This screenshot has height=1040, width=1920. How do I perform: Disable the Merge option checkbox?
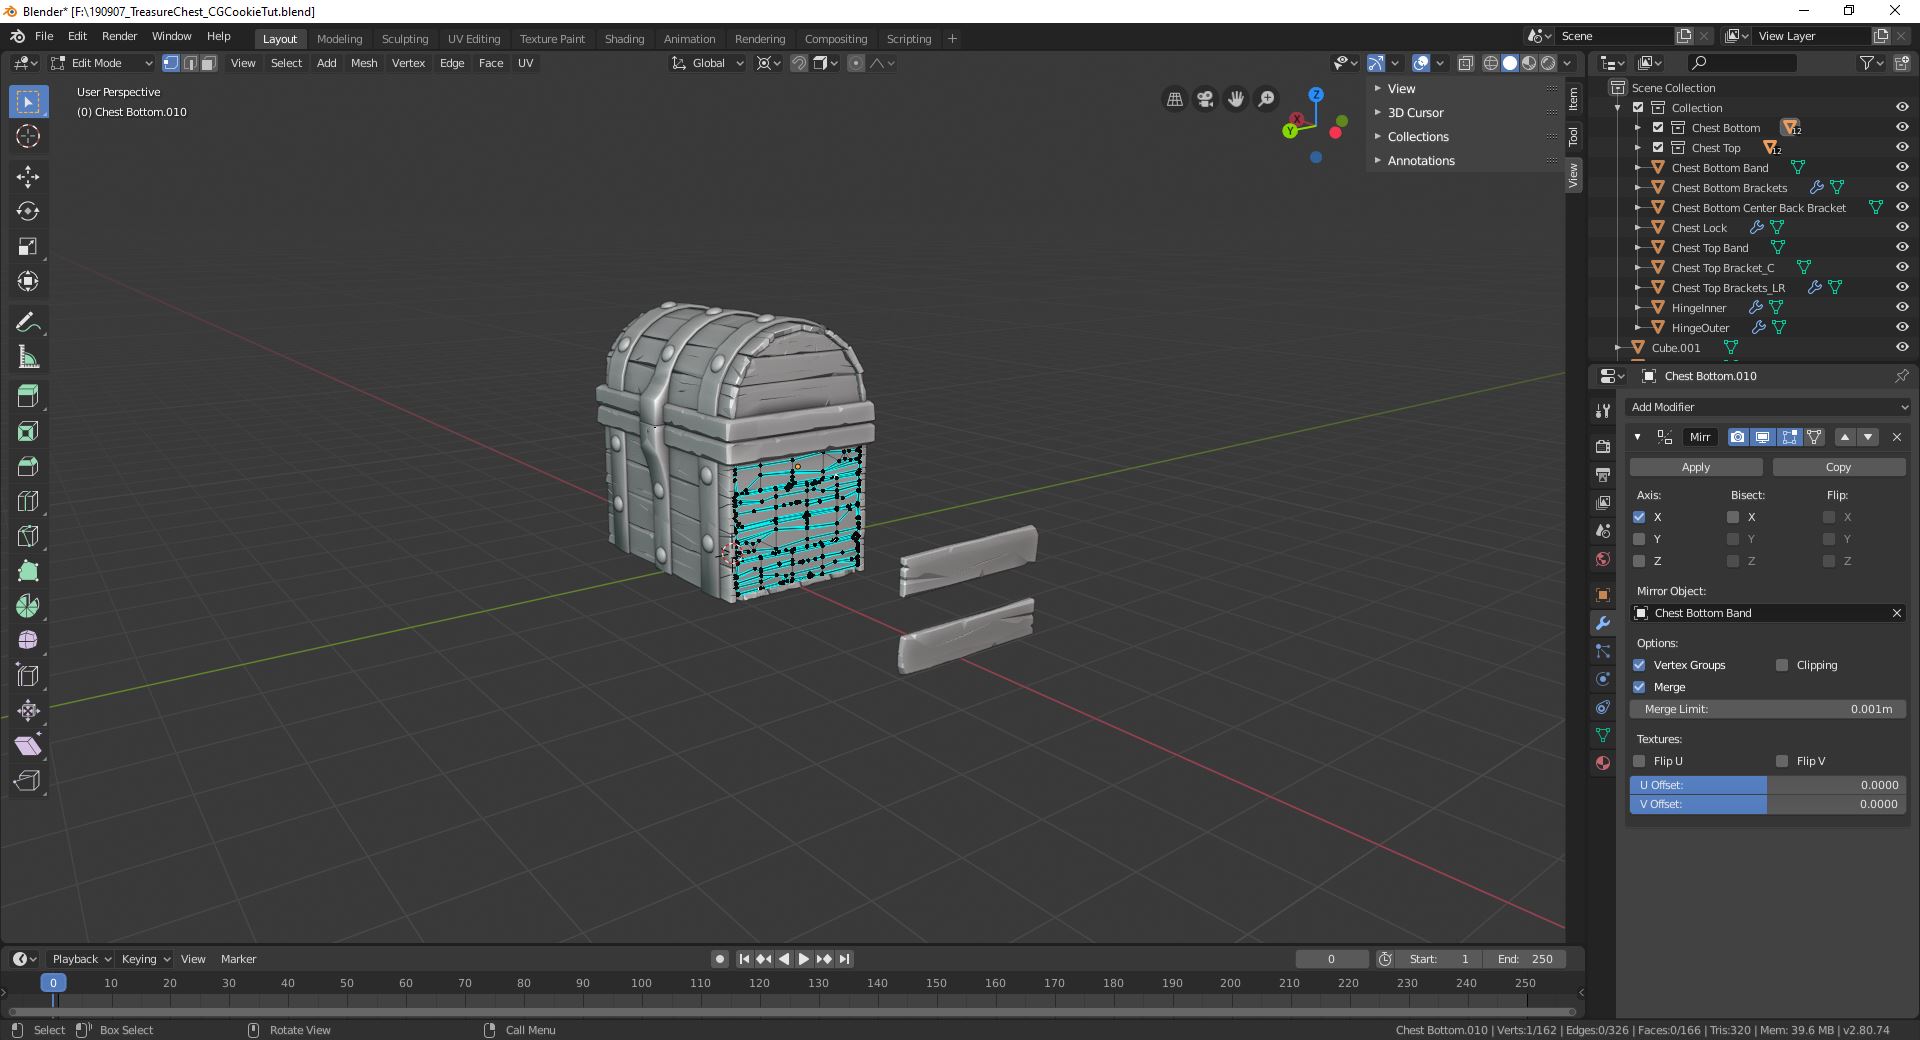(1639, 687)
